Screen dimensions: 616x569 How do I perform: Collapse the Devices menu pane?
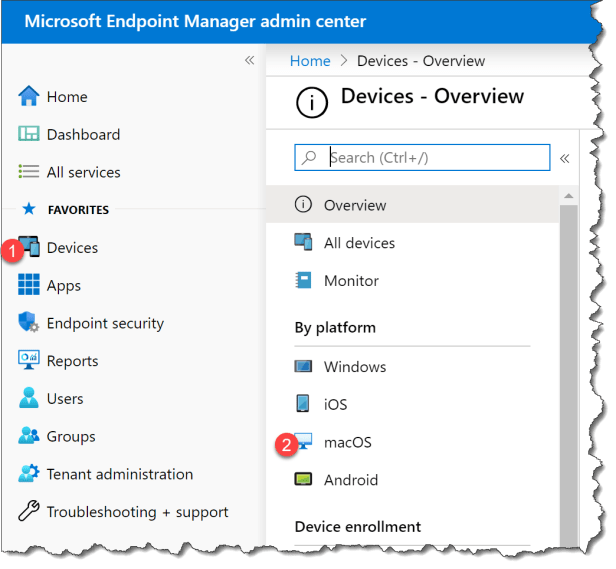(565, 158)
